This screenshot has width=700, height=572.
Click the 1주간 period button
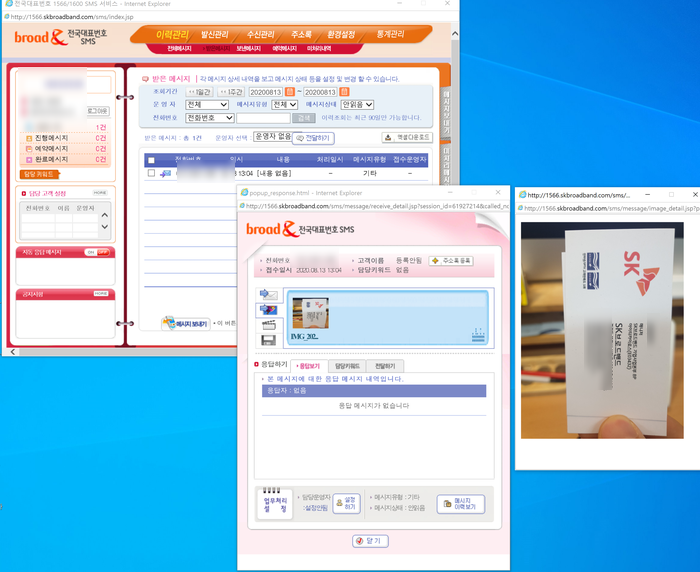(x=231, y=92)
